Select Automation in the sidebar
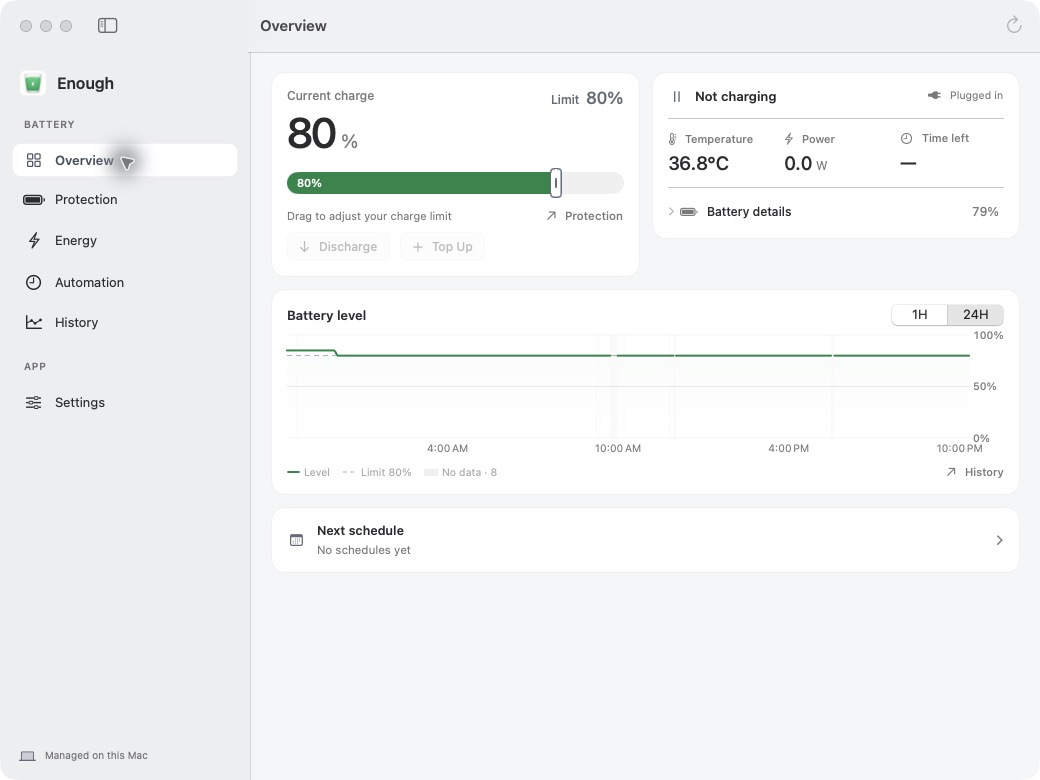 point(125,283)
